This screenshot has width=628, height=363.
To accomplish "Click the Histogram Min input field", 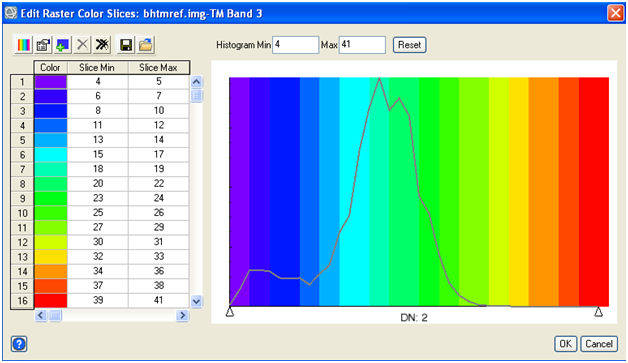I will [296, 45].
